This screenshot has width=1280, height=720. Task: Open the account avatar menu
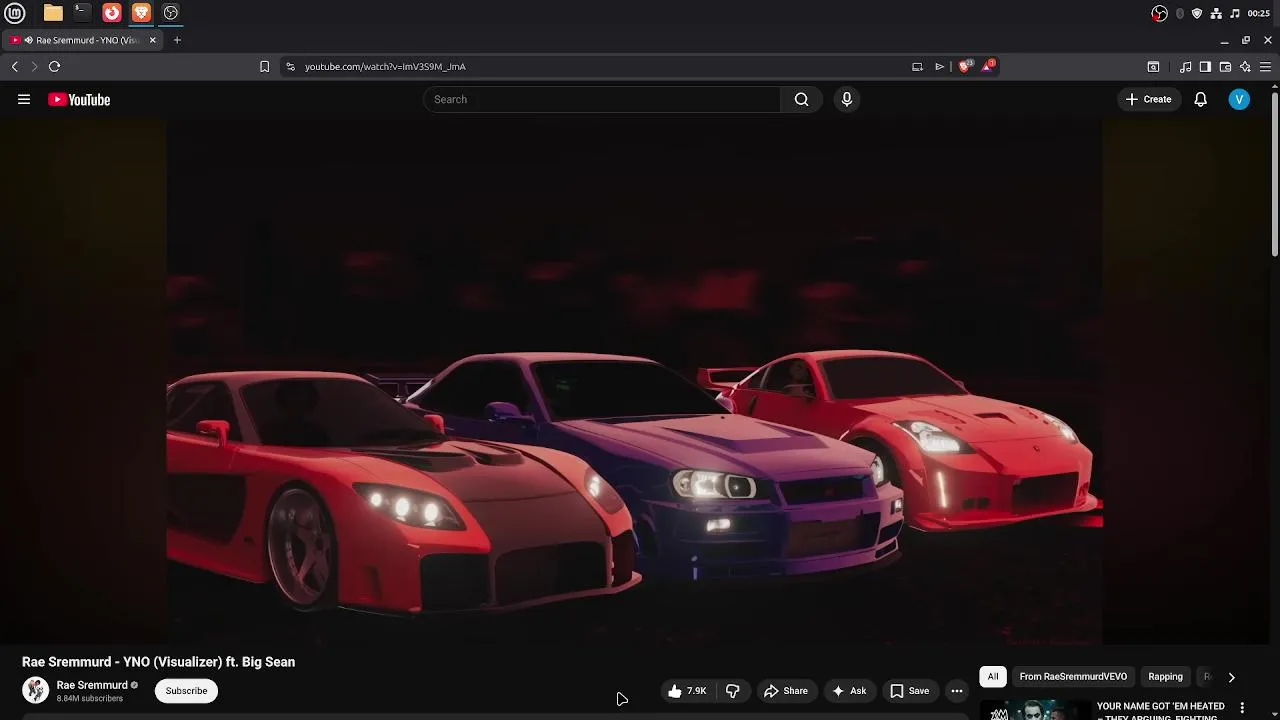(x=1239, y=99)
